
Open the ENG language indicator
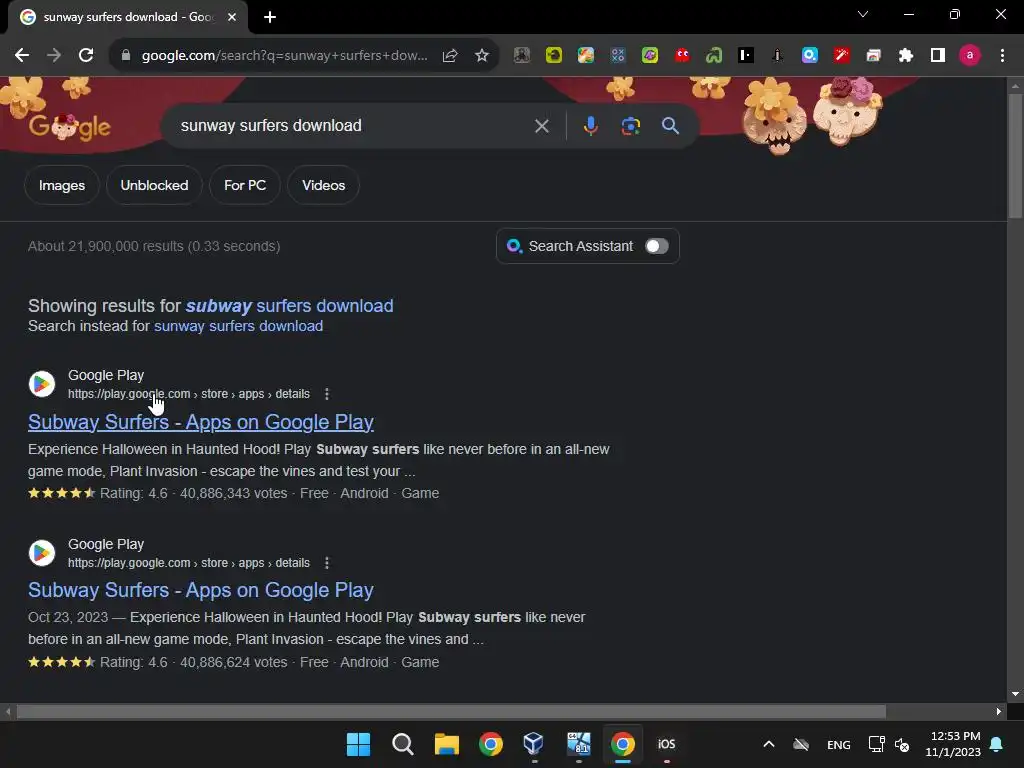point(839,744)
